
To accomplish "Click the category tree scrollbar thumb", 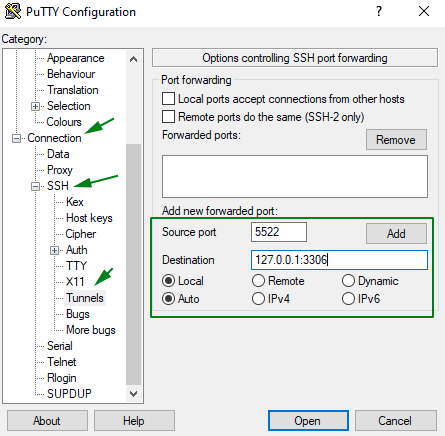I will point(133,264).
